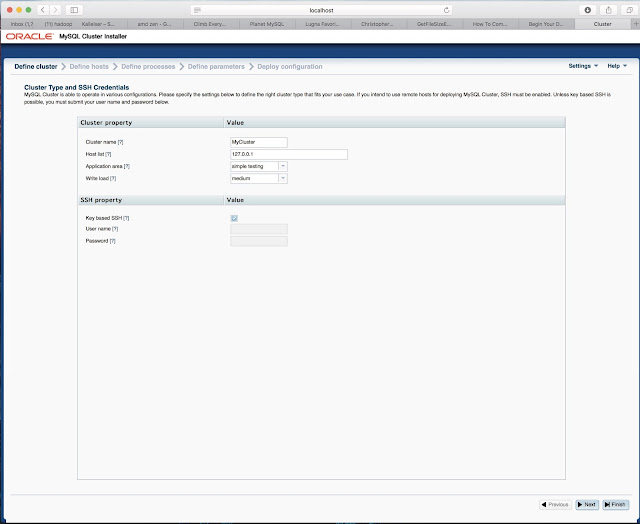Click the Next button
The width and height of the screenshot is (640, 524).
click(x=587, y=505)
